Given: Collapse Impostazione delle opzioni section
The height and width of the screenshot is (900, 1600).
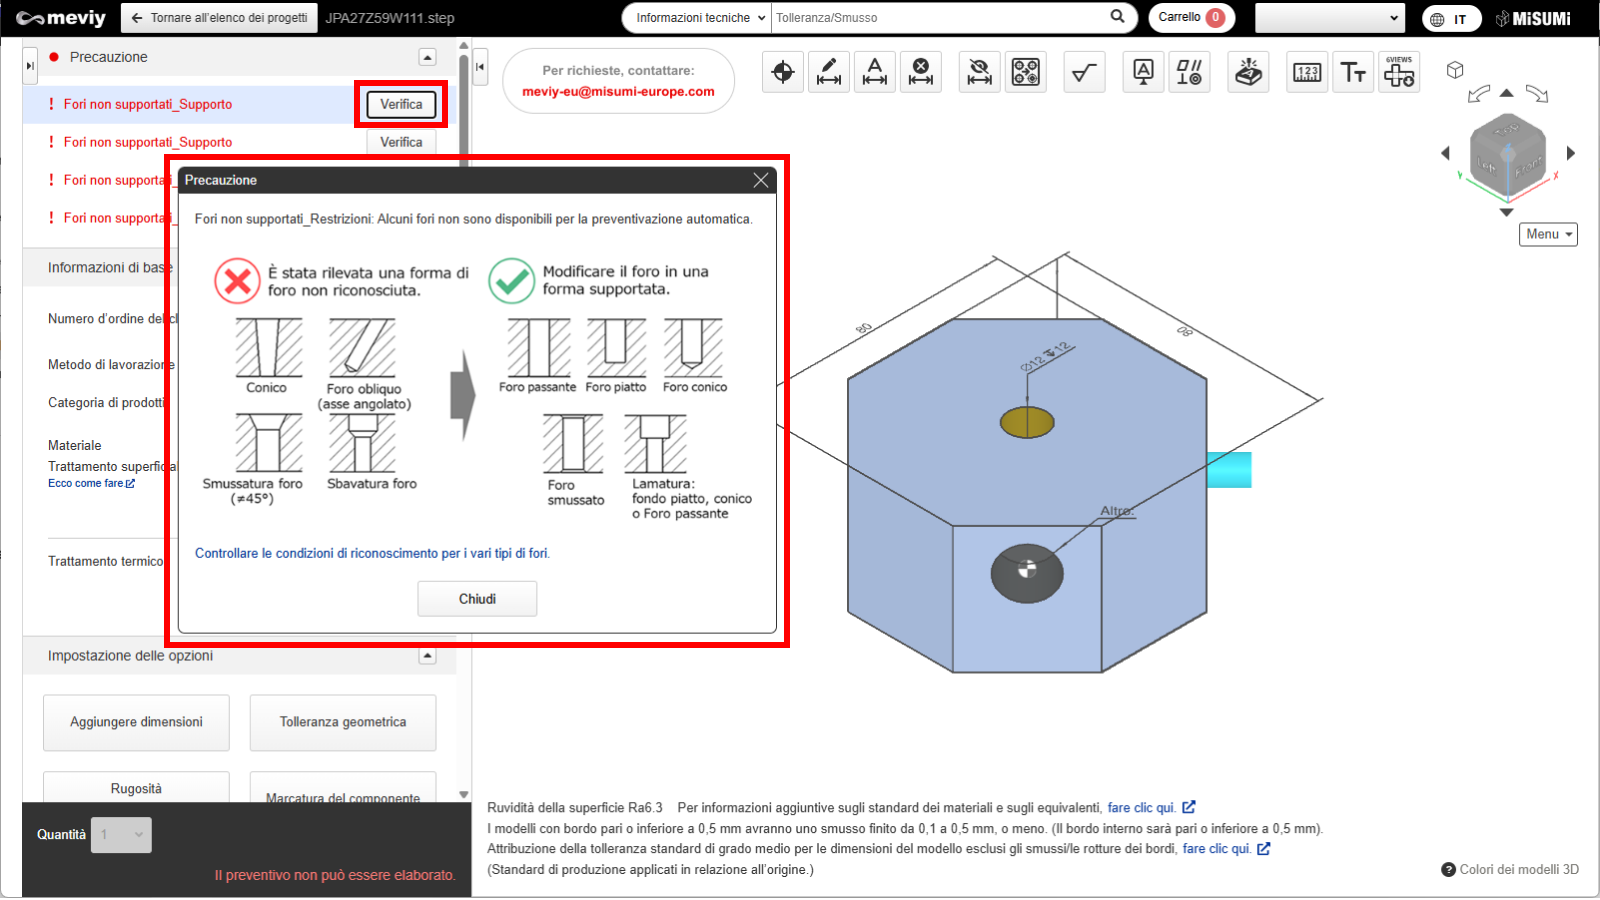Looking at the screenshot, I should [x=427, y=656].
